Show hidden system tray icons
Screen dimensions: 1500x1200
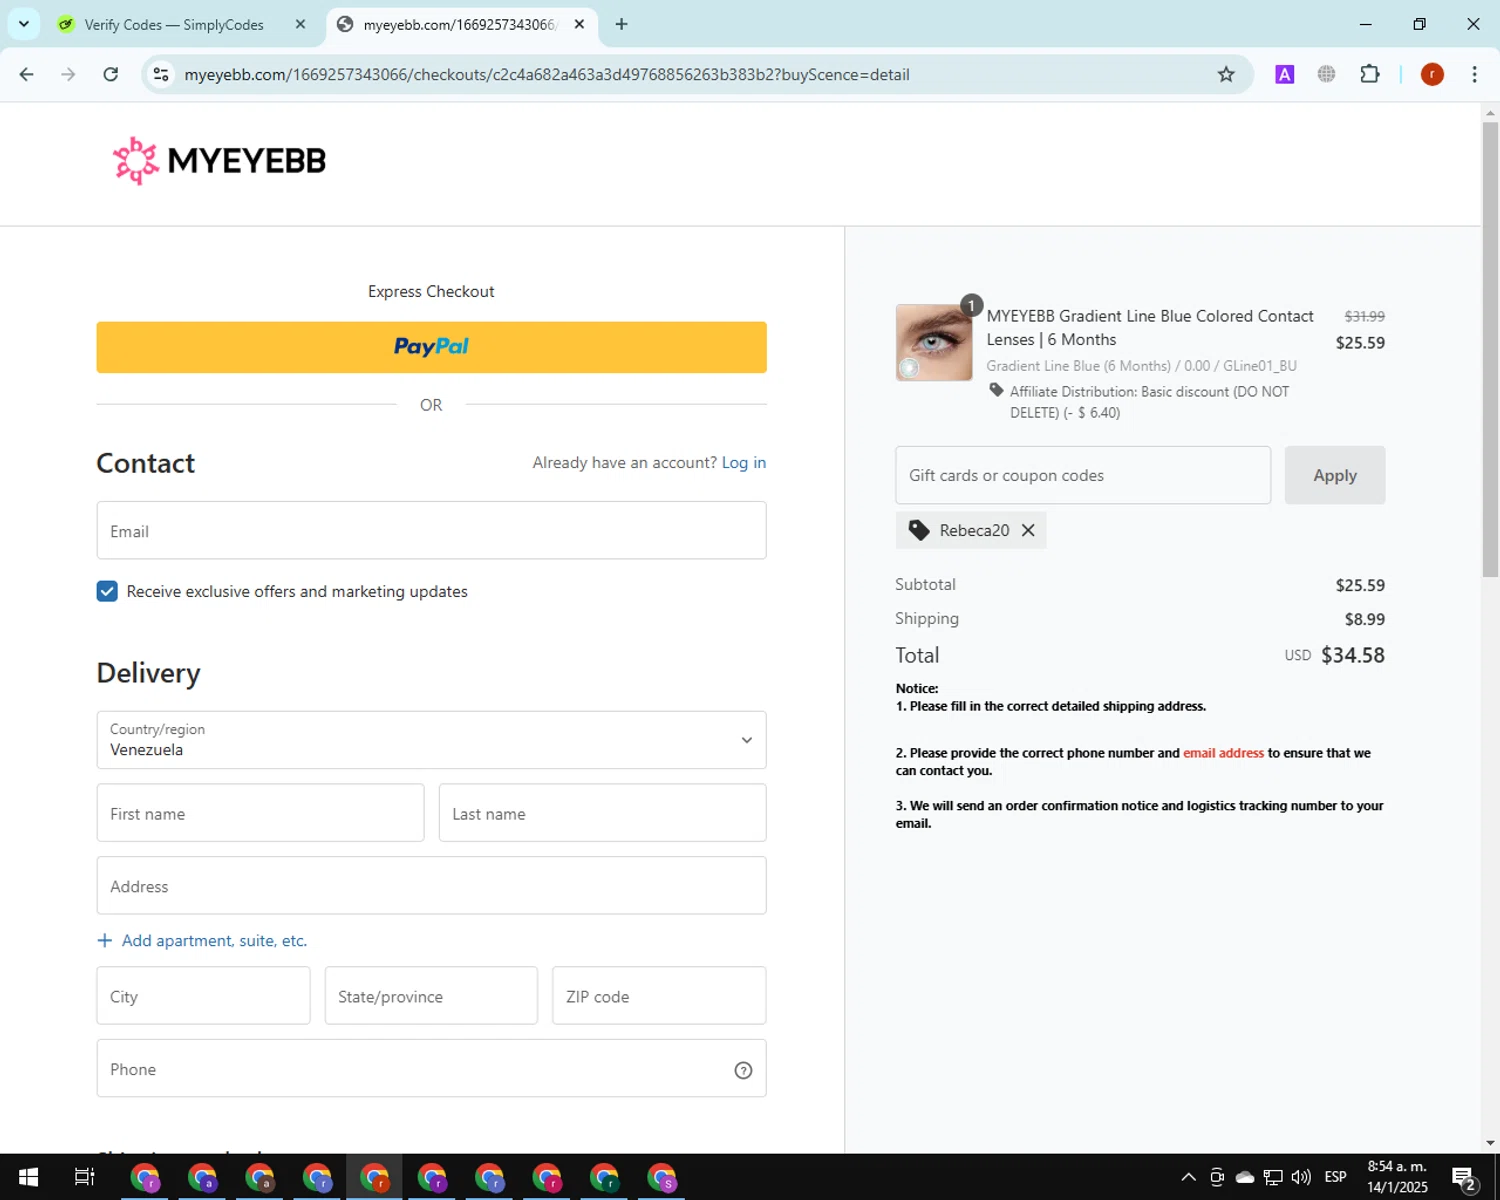(1188, 1177)
